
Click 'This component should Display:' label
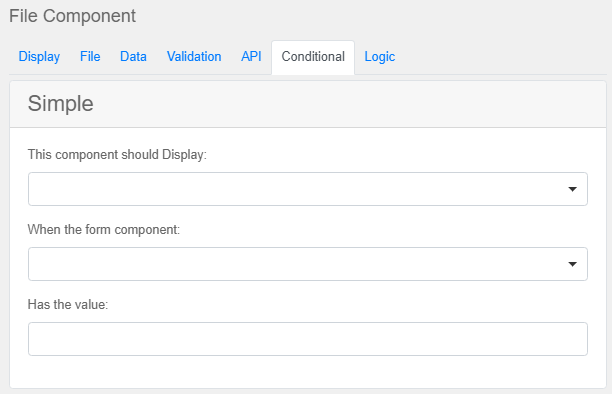point(117,155)
